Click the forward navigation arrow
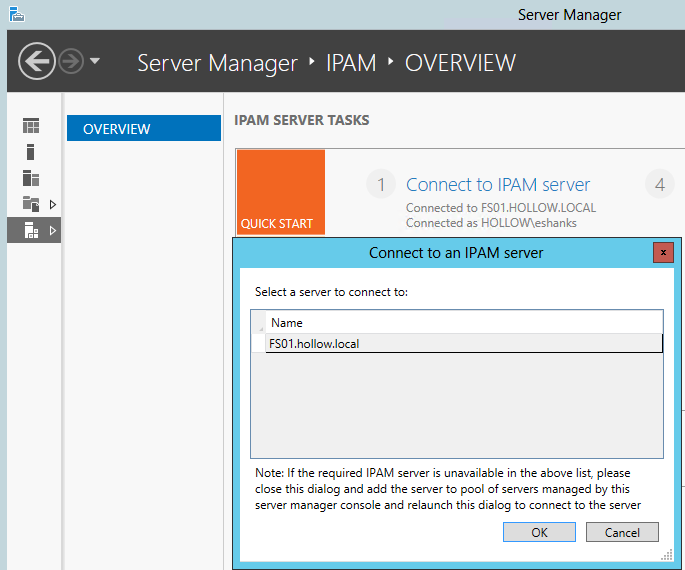The width and height of the screenshot is (685, 570). point(72,62)
